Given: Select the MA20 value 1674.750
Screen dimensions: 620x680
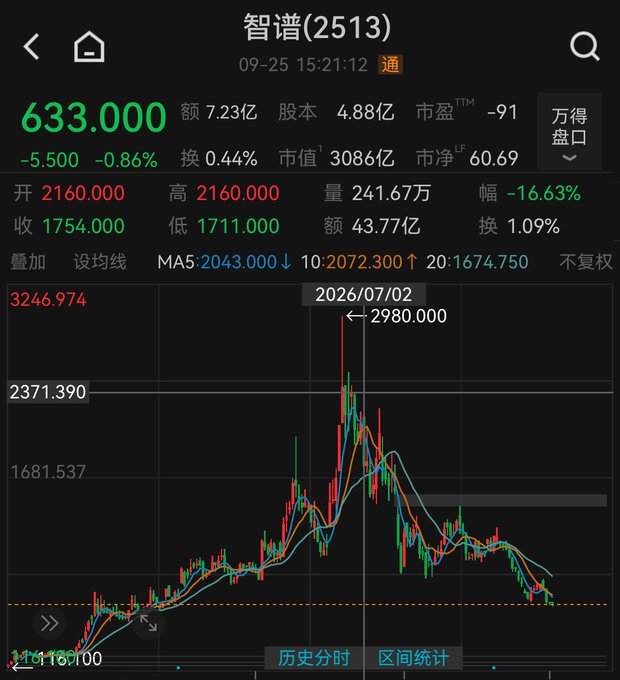Looking at the screenshot, I should pos(490,262).
